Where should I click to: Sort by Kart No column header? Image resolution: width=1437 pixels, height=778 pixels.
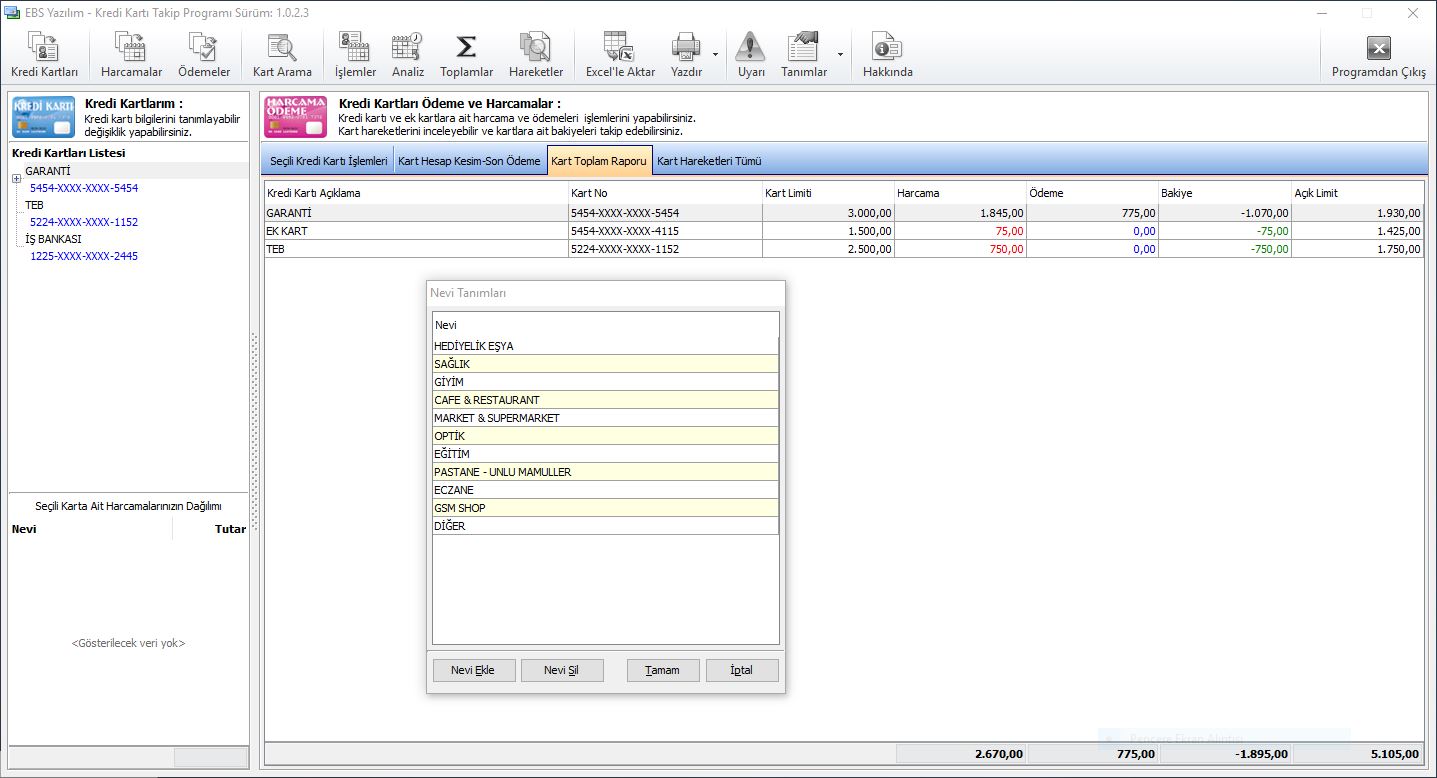[x=664, y=193]
